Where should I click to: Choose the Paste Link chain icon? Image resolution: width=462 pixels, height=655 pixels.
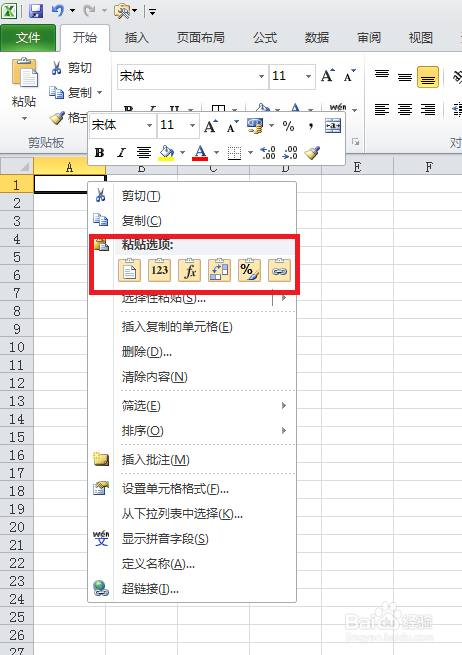click(x=279, y=270)
